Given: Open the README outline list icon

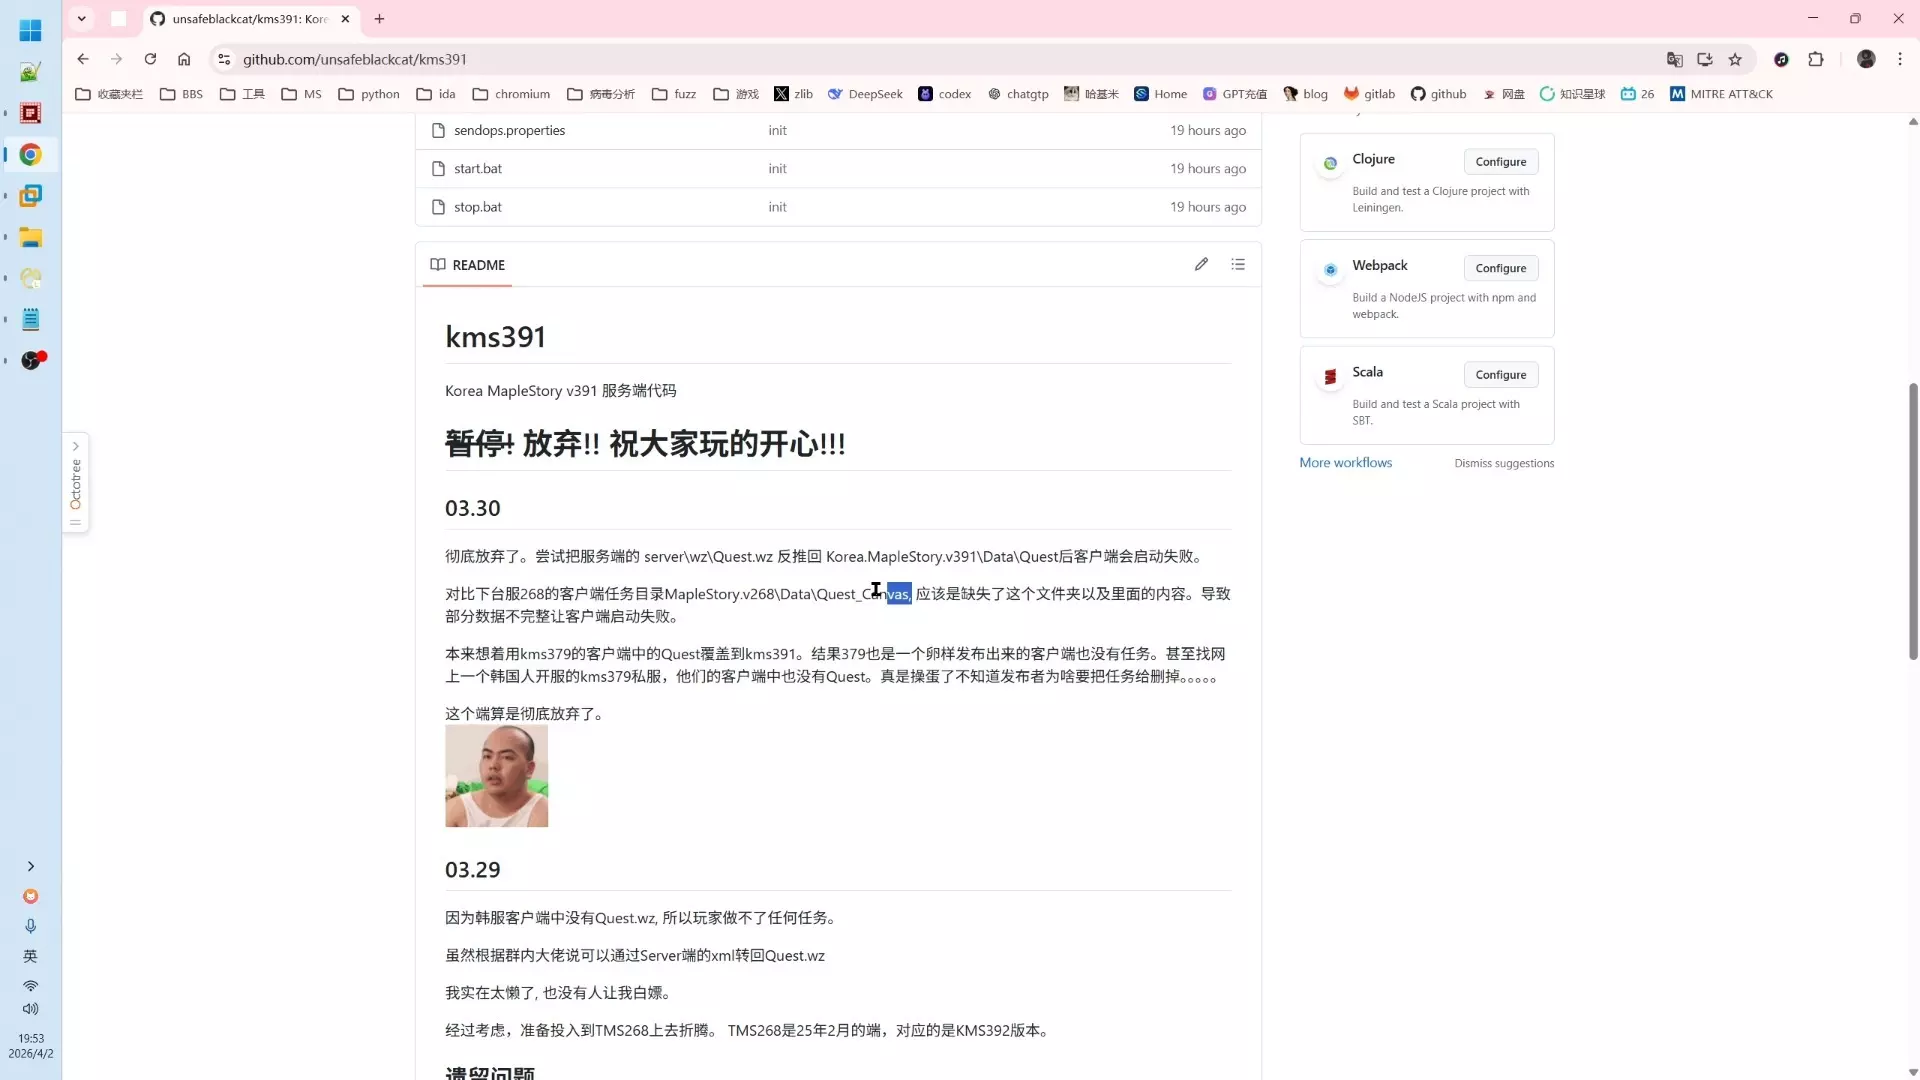Looking at the screenshot, I should click(x=1238, y=264).
